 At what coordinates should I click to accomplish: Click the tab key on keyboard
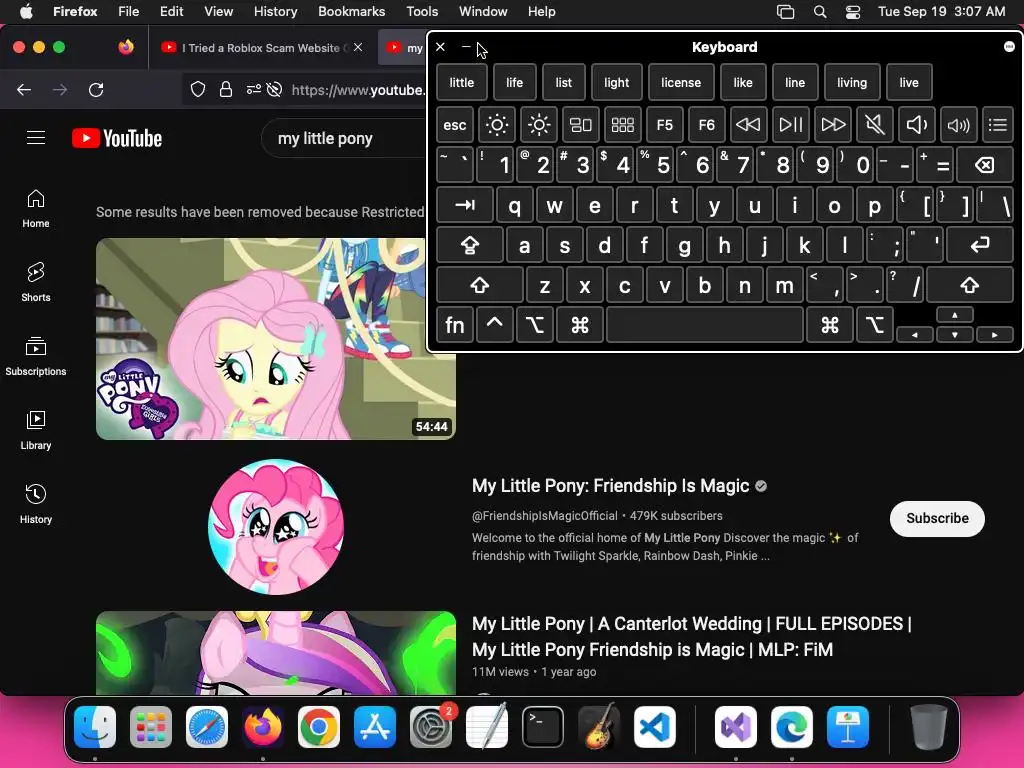coord(464,205)
